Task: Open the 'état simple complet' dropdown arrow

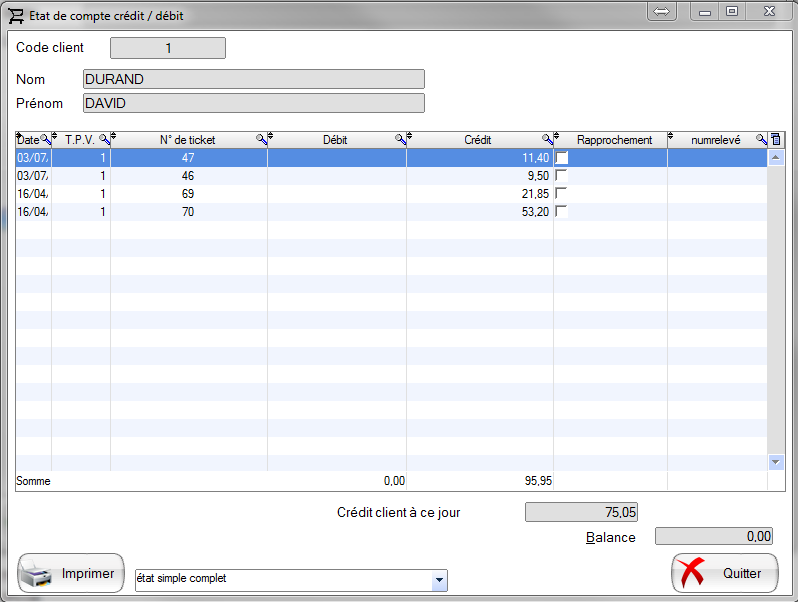Action: 438,580
